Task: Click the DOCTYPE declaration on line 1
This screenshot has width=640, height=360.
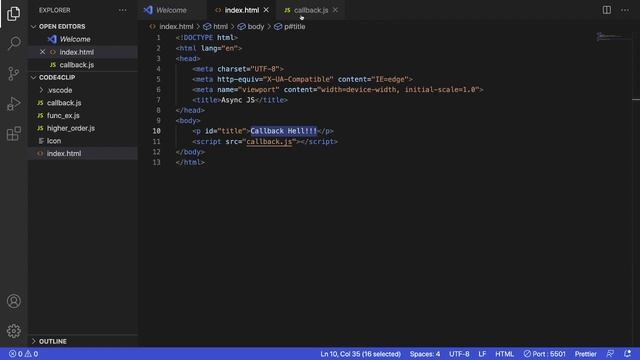Action: click(207, 38)
